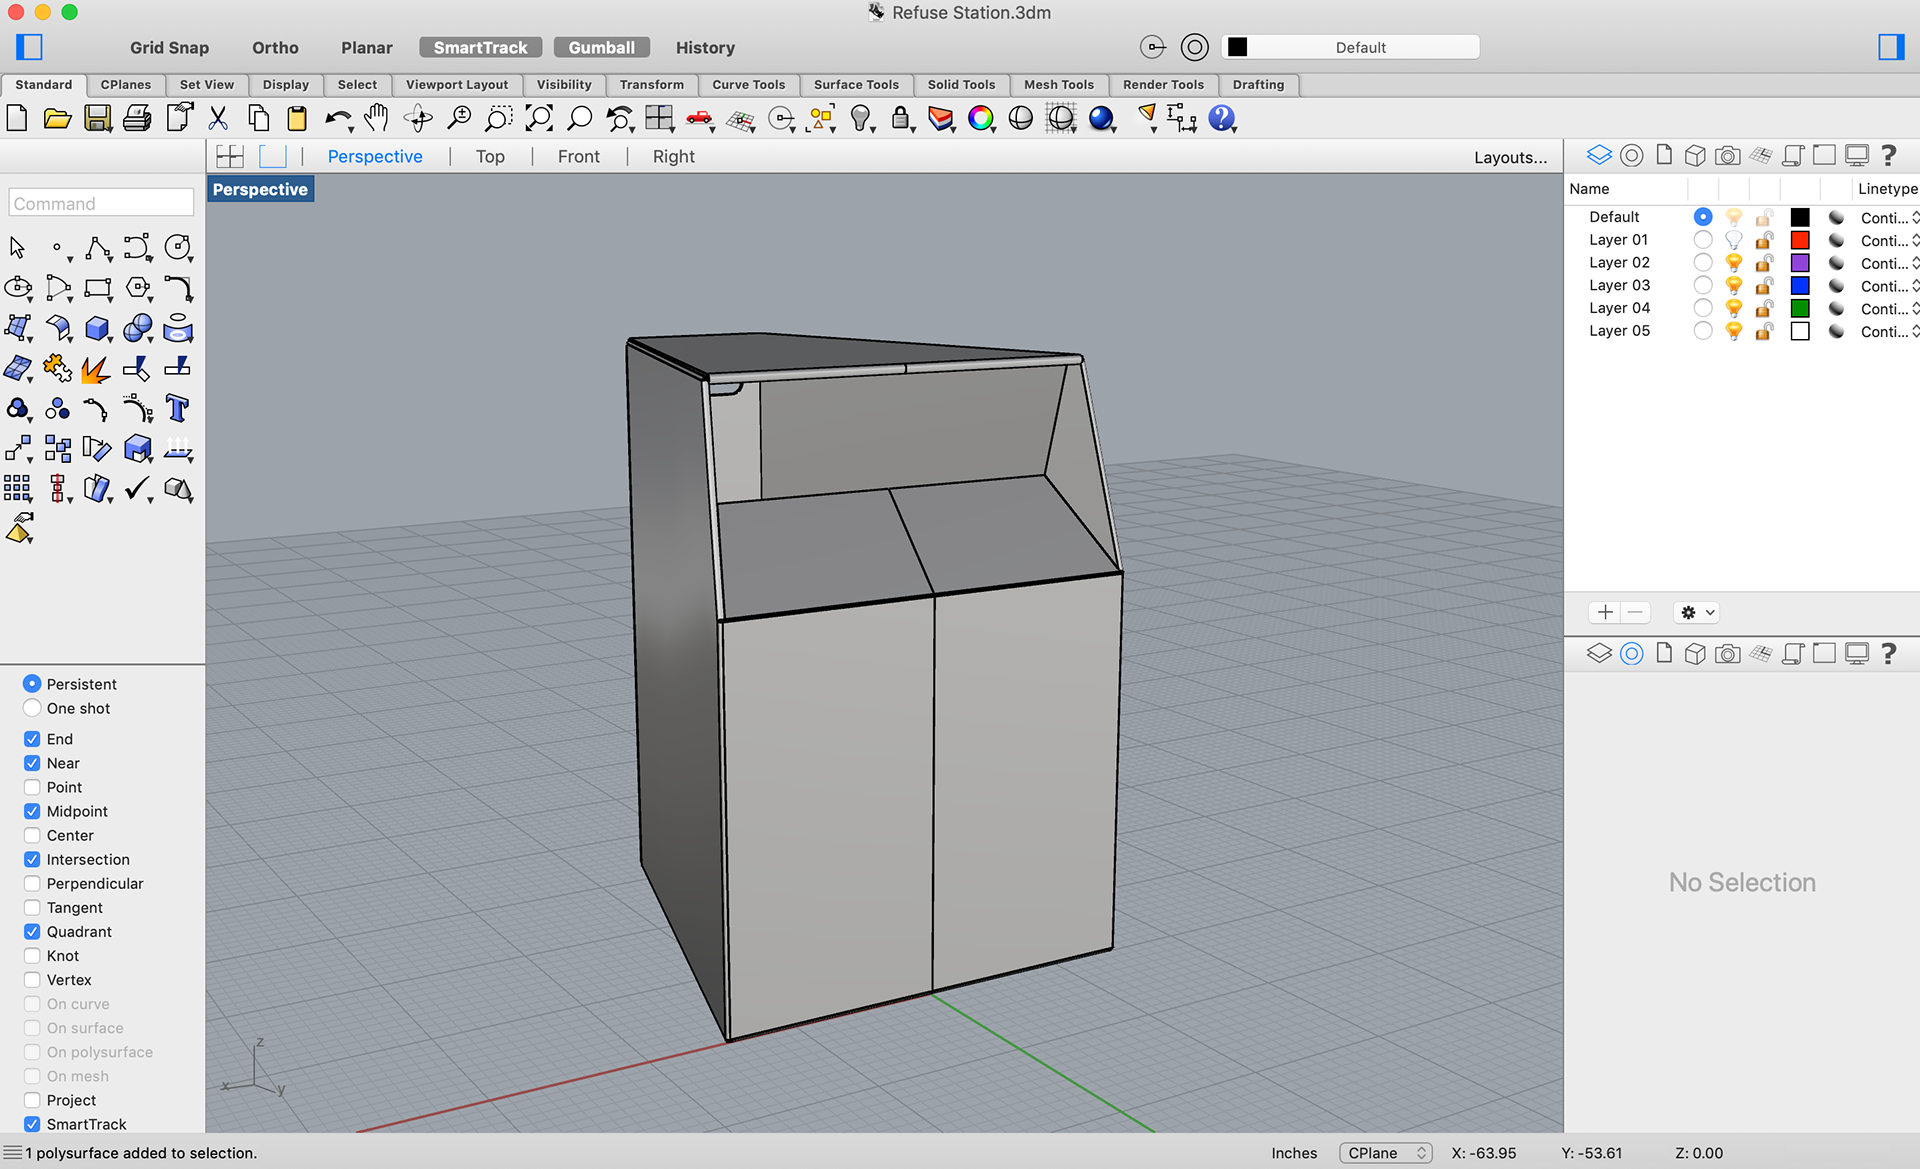The width and height of the screenshot is (1920, 1169).
Task: Open the Perspective viewport title menu
Action: (x=260, y=189)
